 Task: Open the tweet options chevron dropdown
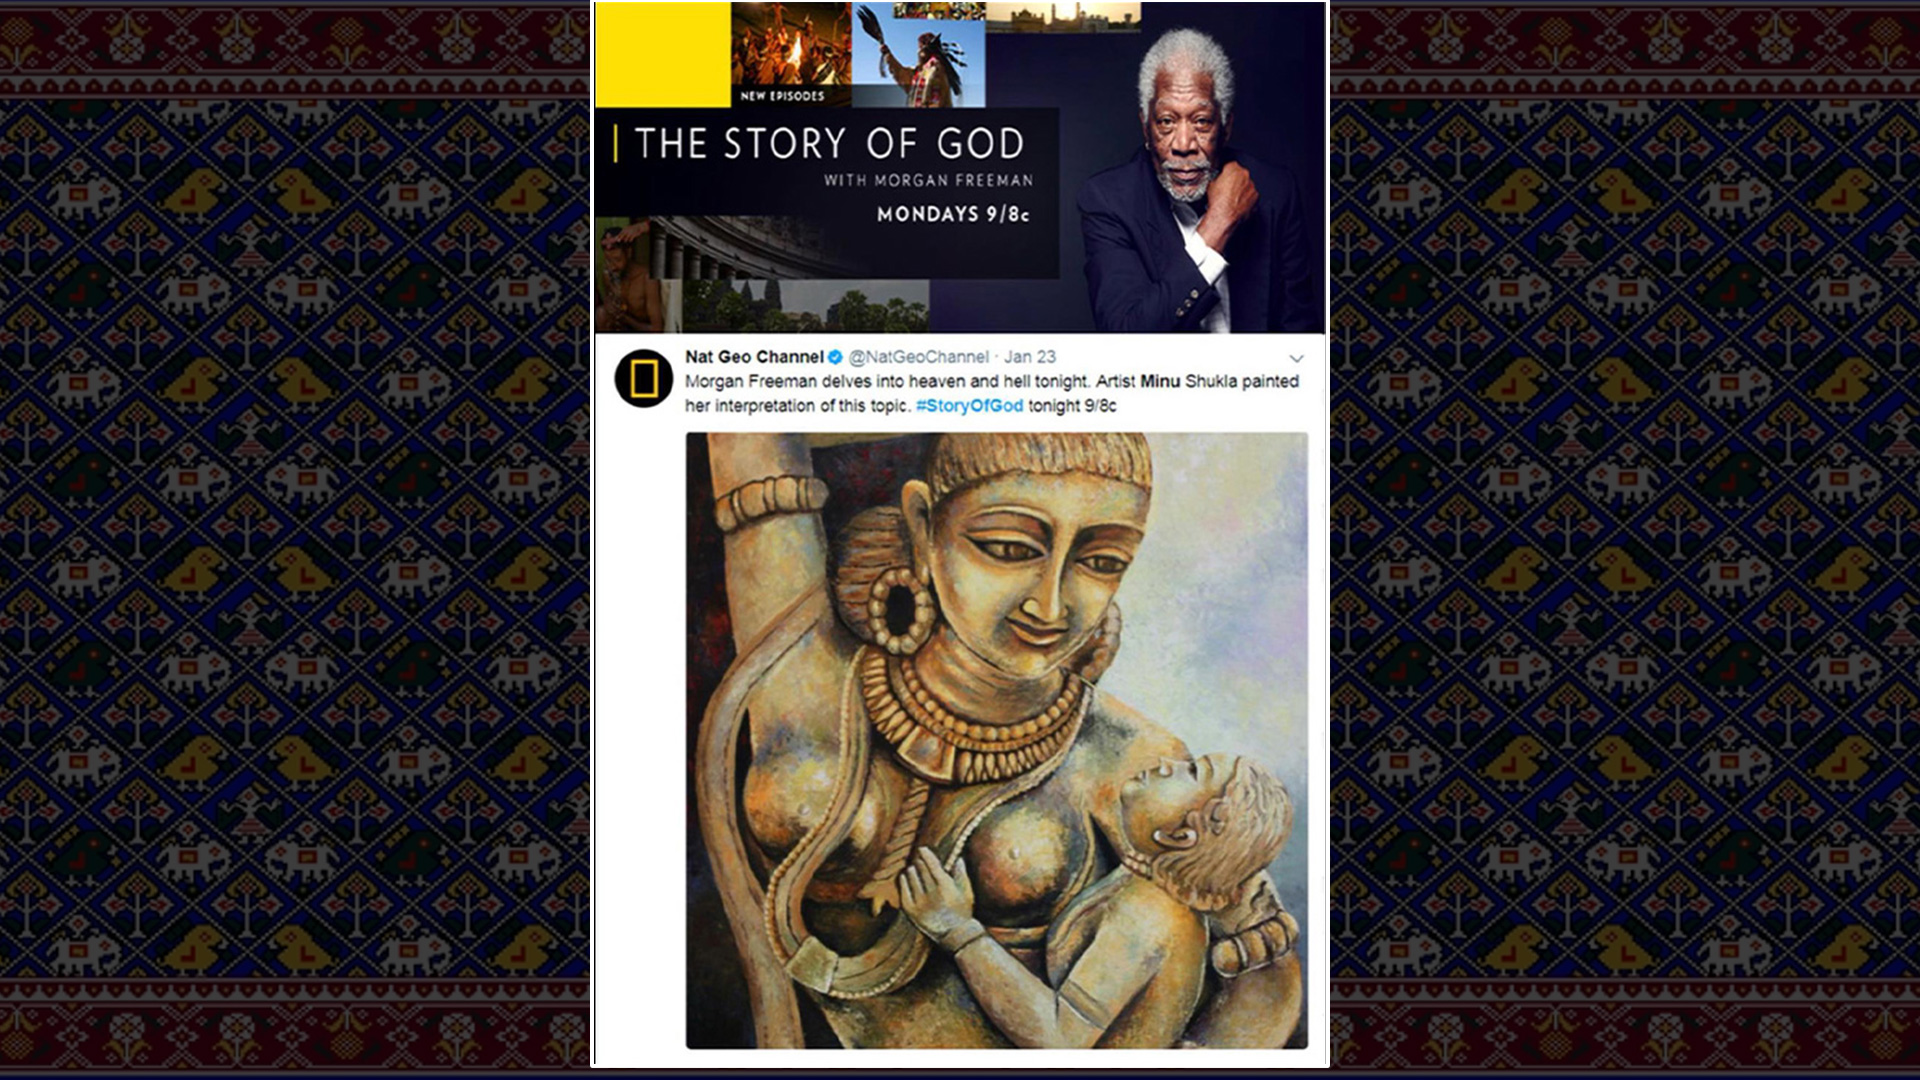point(1296,358)
